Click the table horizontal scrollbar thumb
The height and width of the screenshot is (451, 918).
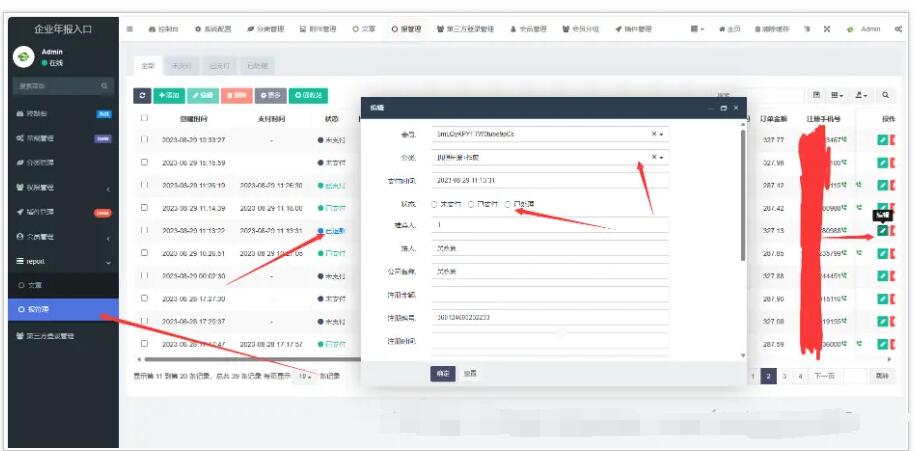tap(253, 359)
